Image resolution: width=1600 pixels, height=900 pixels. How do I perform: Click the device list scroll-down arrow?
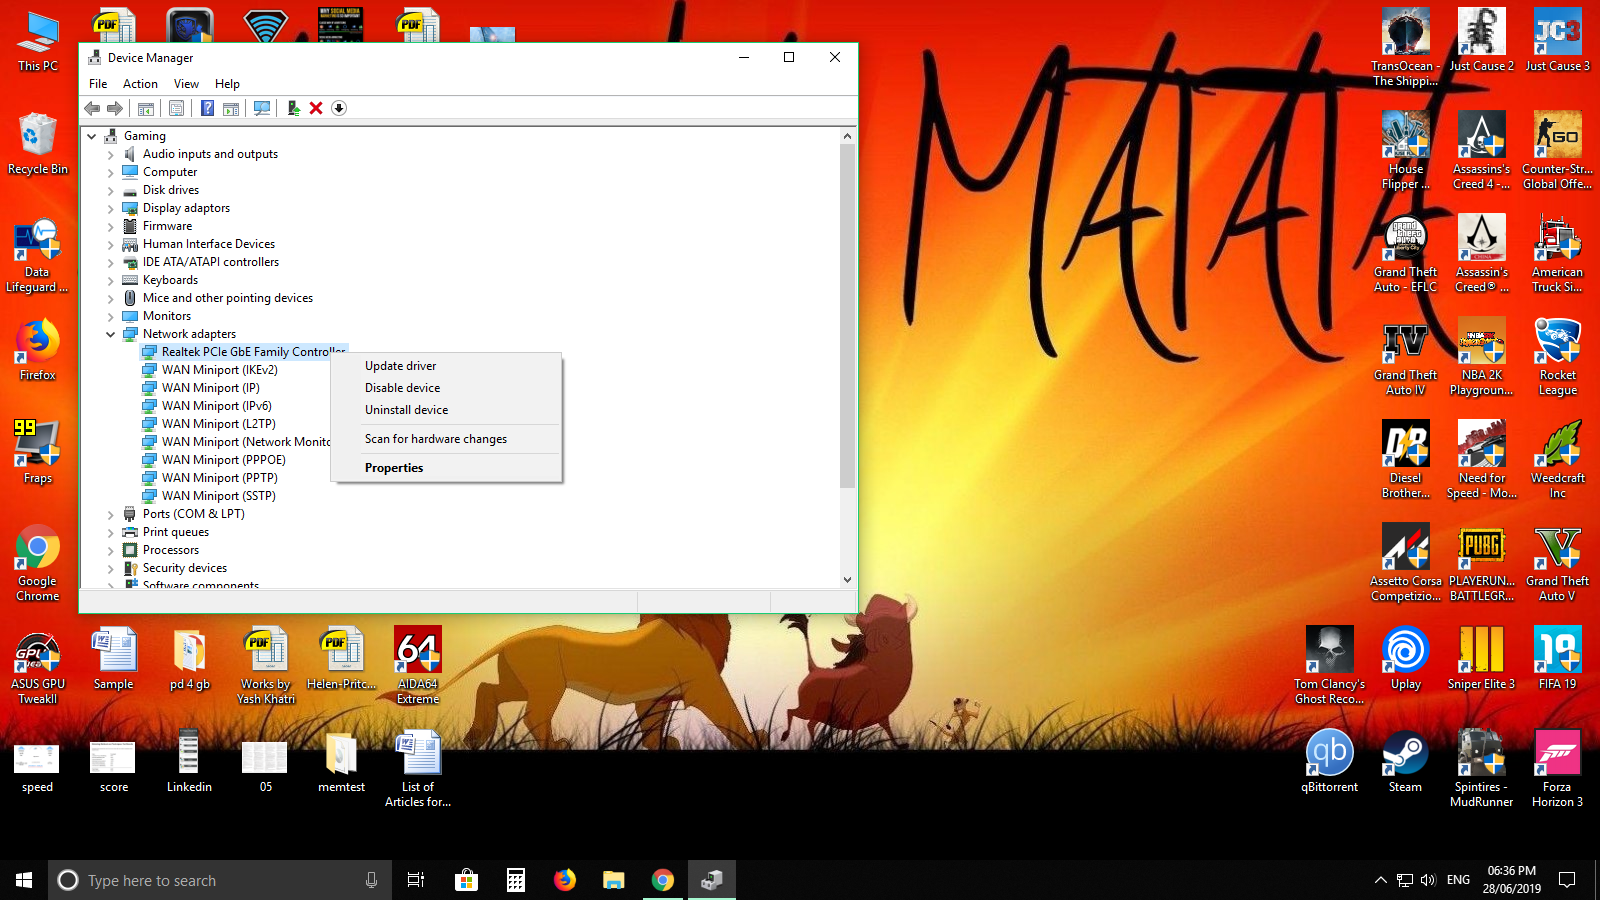click(847, 579)
